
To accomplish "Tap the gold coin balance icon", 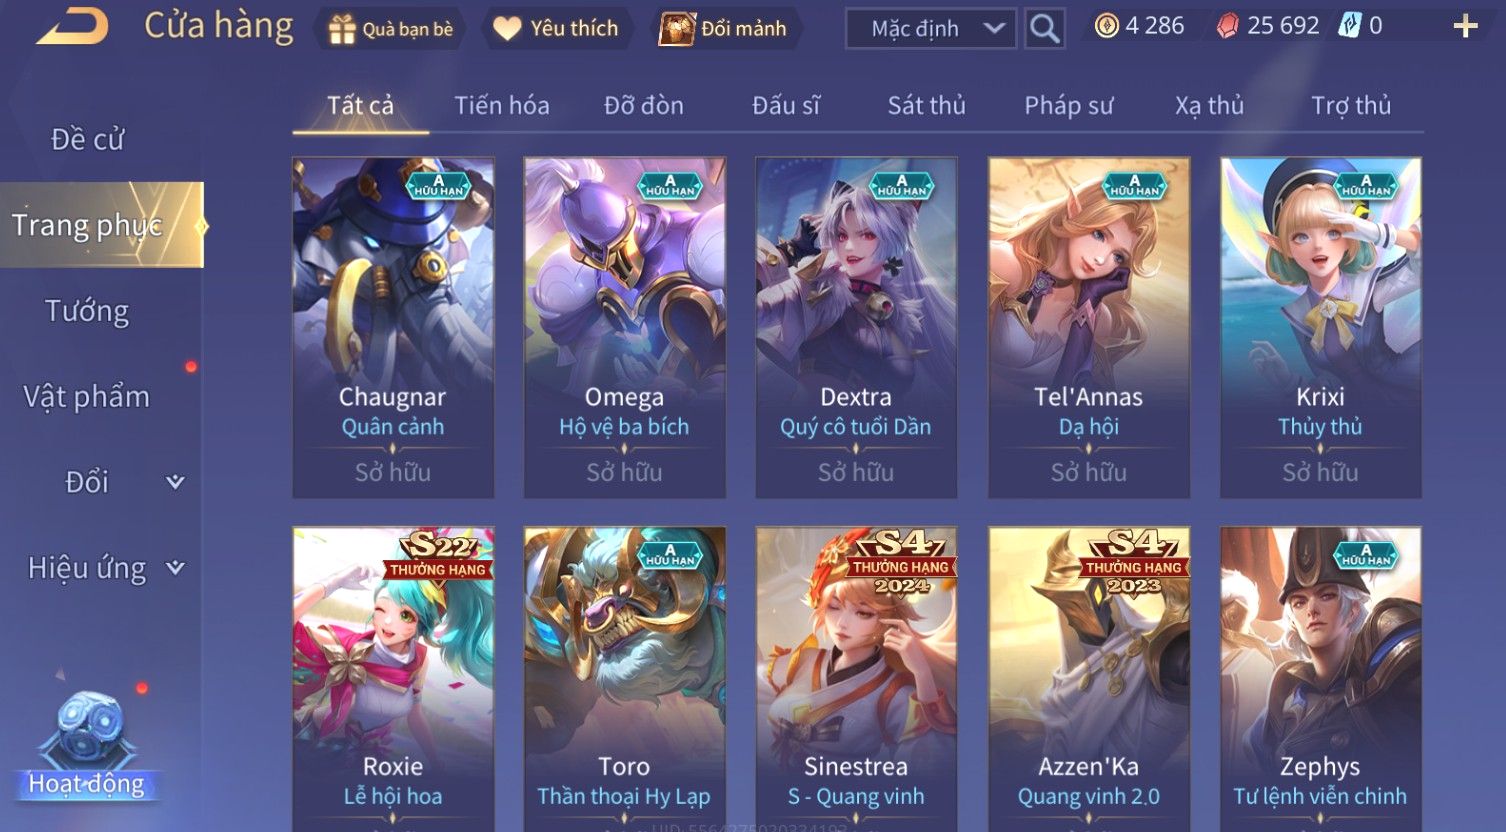I will click(1106, 26).
